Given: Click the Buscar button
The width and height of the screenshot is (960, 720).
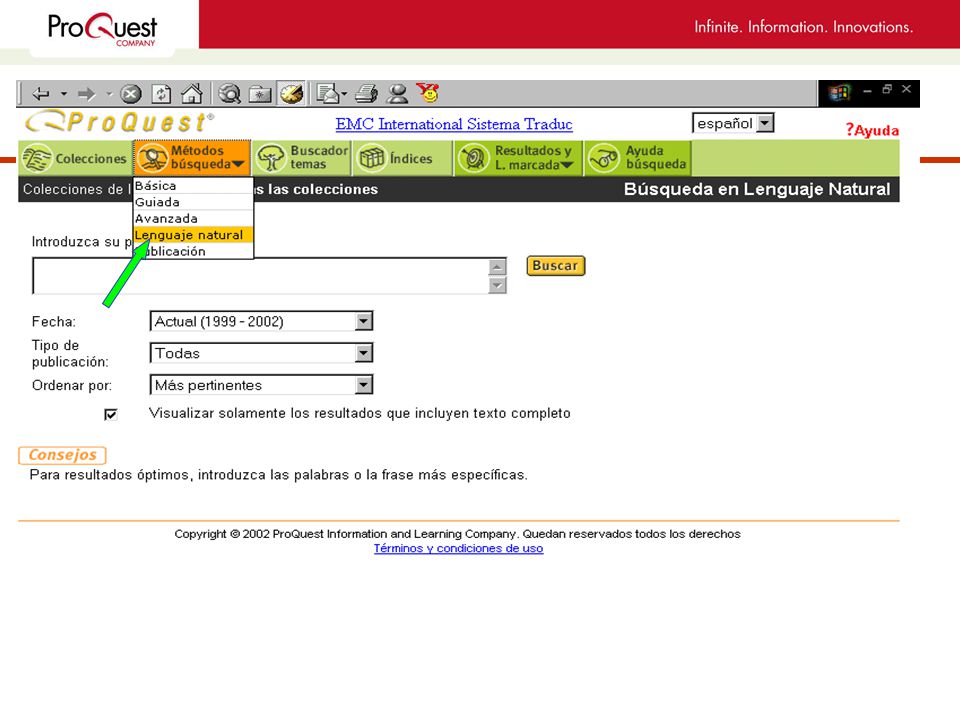Looking at the screenshot, I should coord(556,266).
